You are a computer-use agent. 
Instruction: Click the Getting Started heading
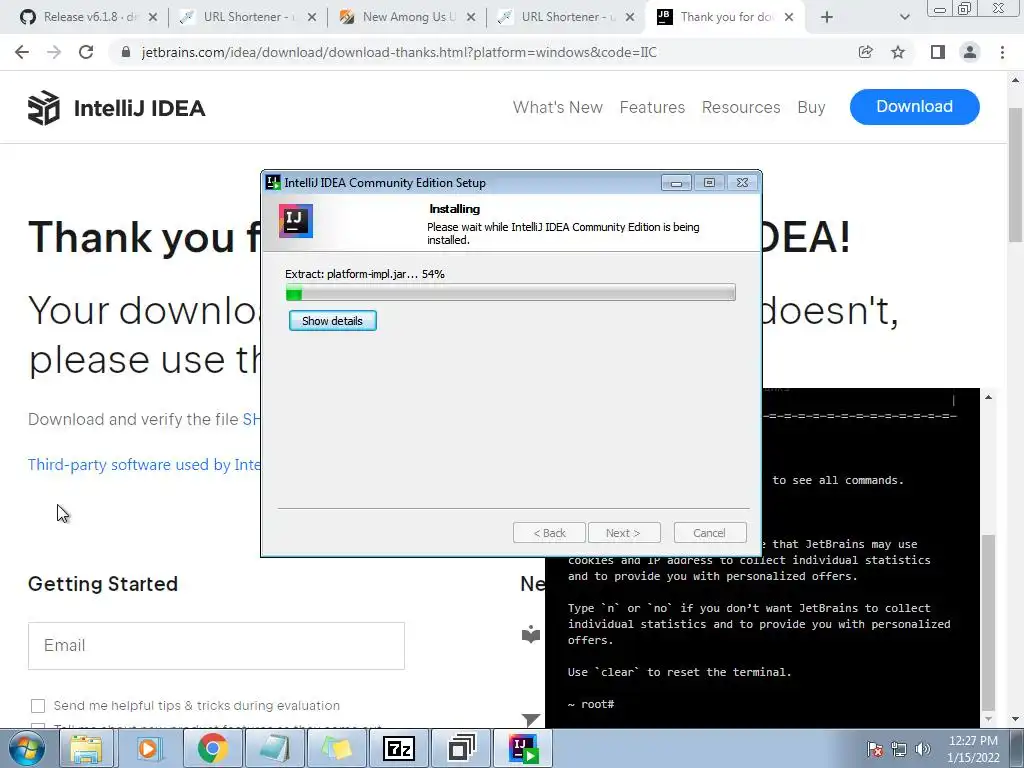click(x=103, y=584)
